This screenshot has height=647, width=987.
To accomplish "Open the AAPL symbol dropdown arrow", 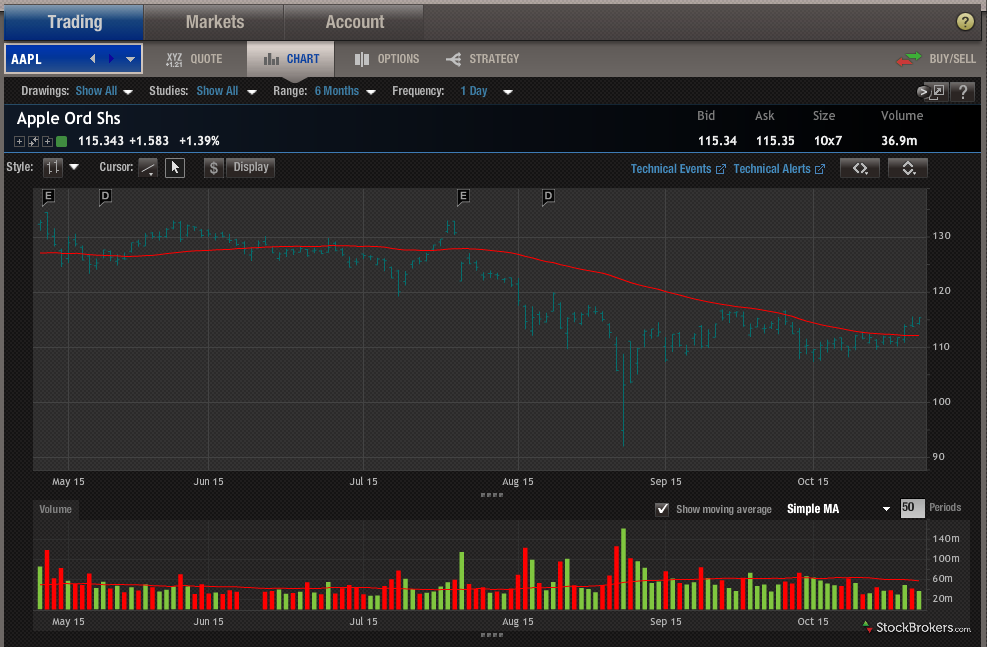I will pos(130,59).
